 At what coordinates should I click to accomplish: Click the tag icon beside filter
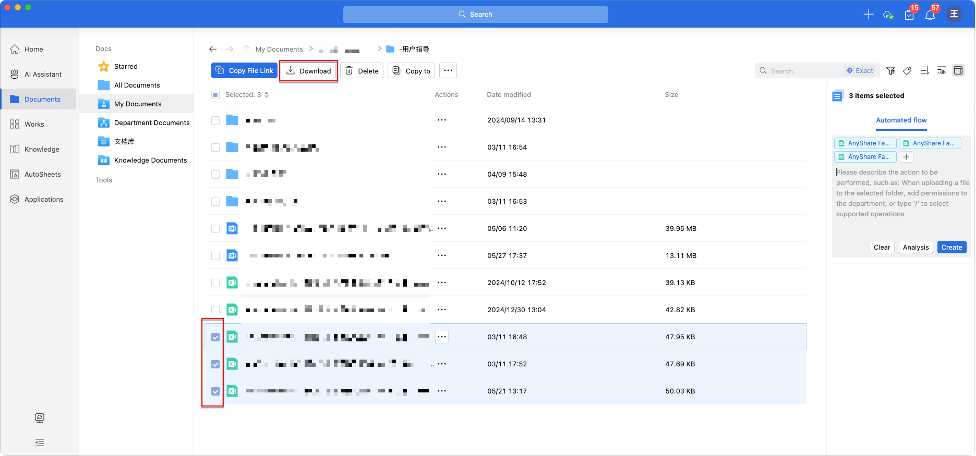pyautogui.click(x=907, y=71)
